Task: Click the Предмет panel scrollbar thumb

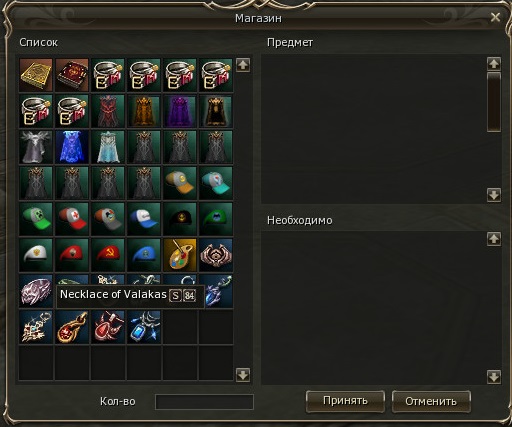Action: coord(494,102)
